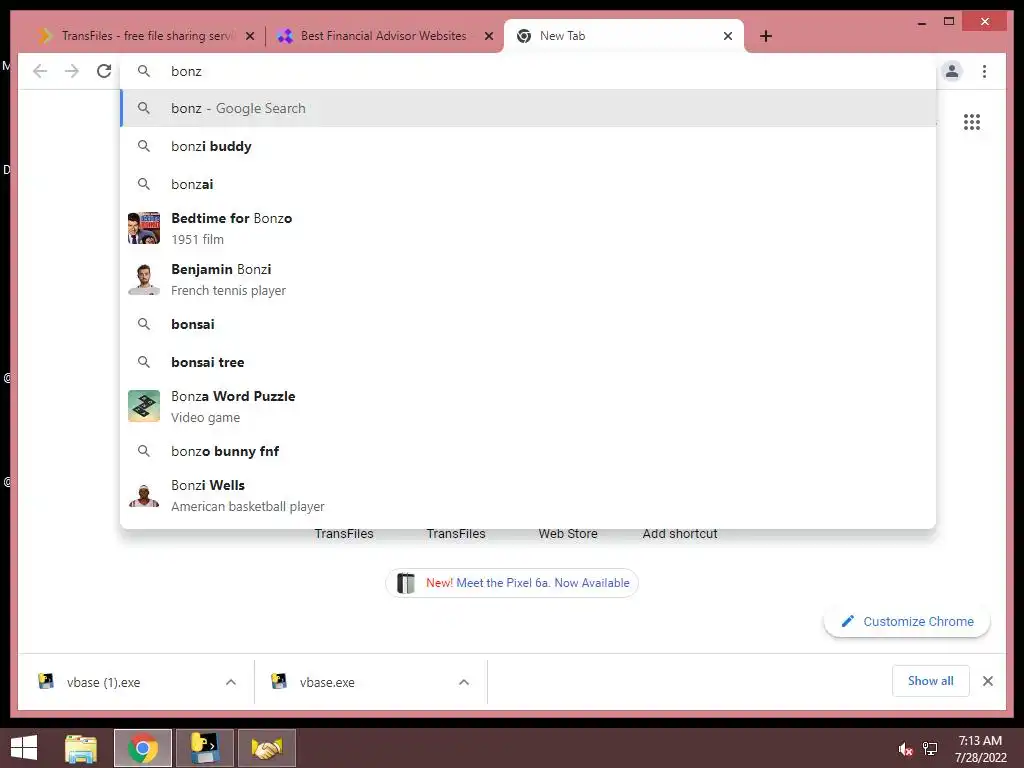Switch to Best Financial Advisor Websites tab
This screenshot has width=1024, height=768.
[383, 36]
